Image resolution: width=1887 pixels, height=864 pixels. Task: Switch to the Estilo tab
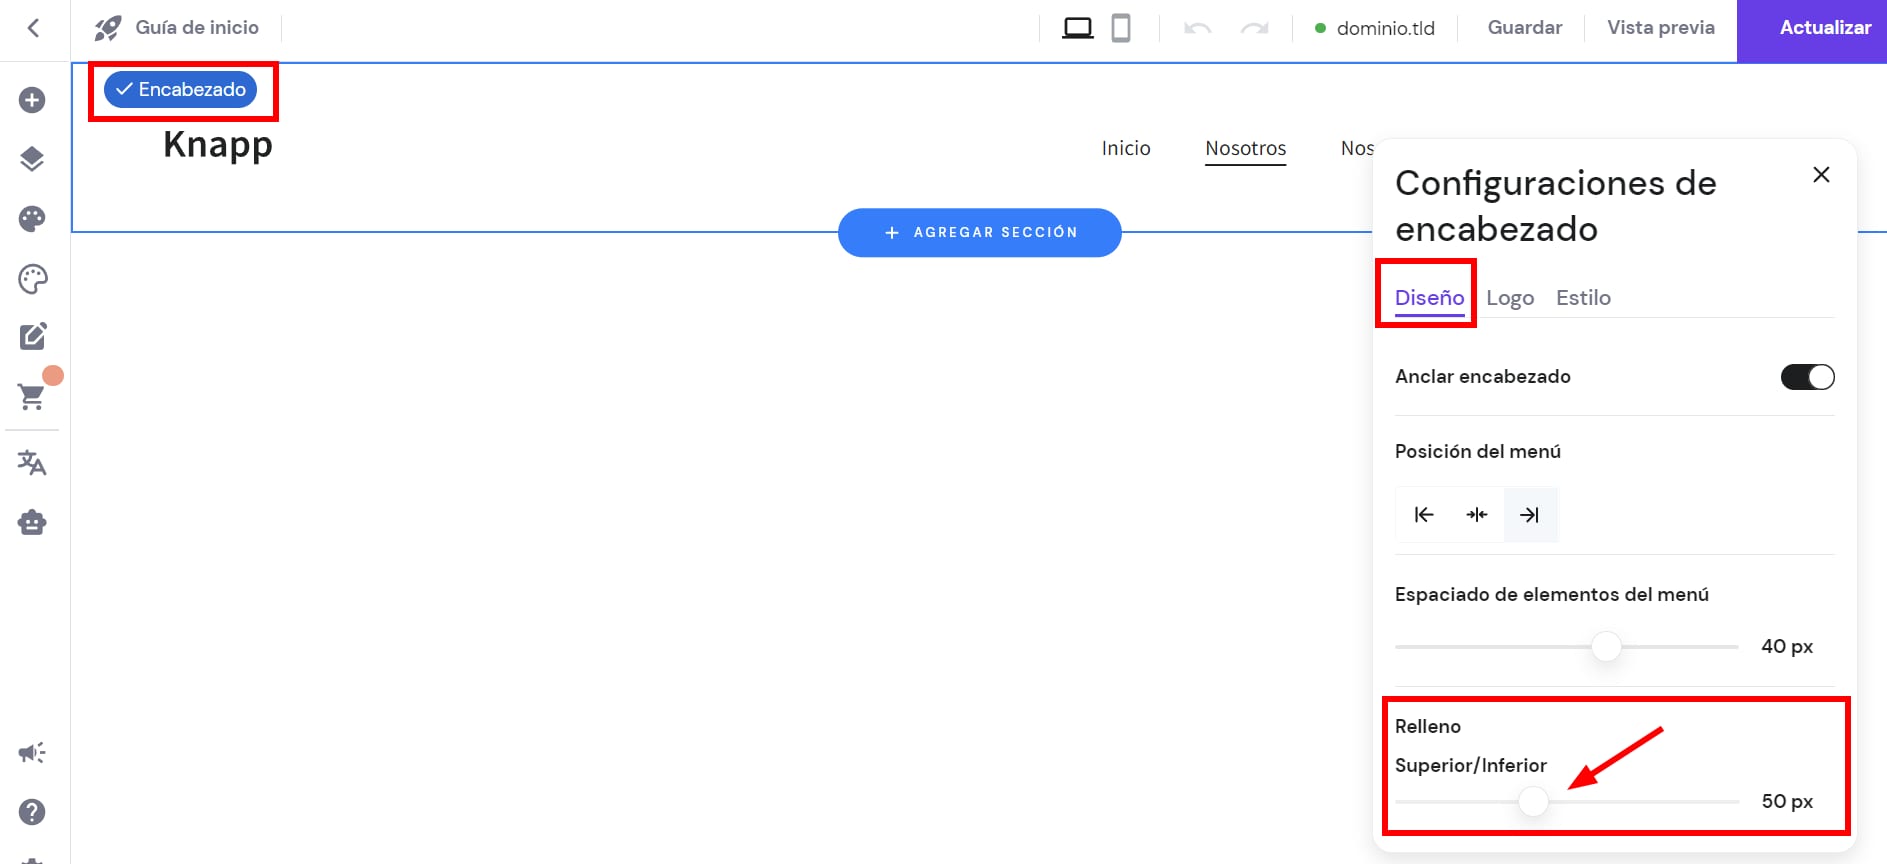click(x=1583, y=298)
